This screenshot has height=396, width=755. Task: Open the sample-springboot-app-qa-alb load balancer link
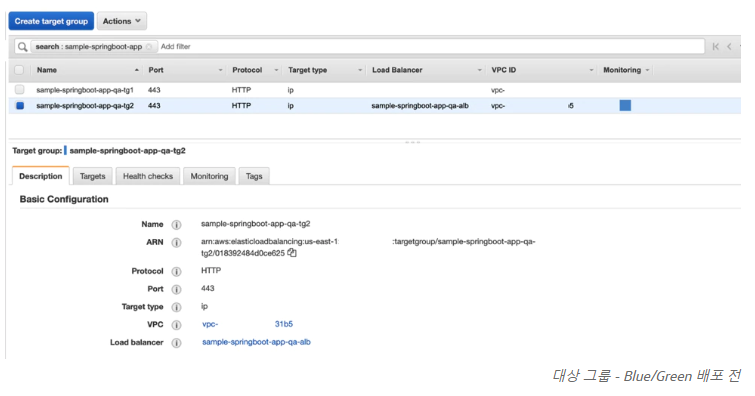(x=256, y=342)
